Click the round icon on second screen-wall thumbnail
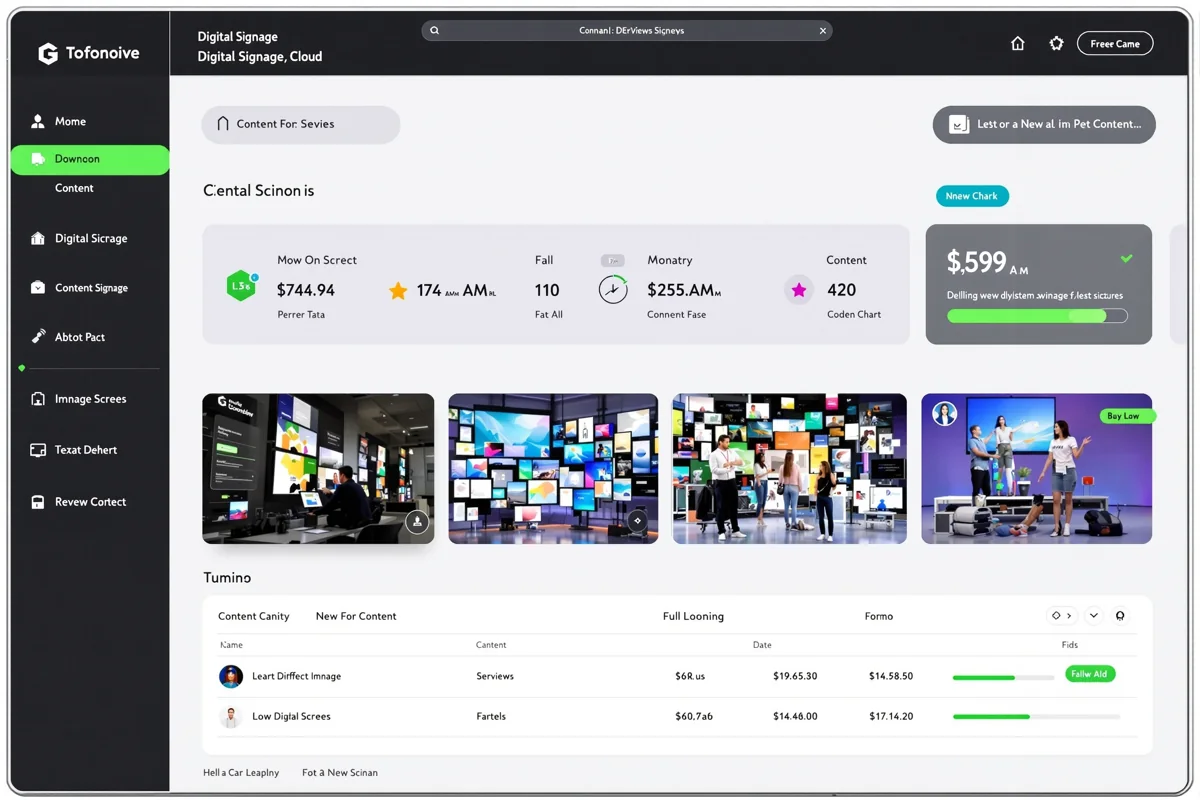 (x=638, y=521)
